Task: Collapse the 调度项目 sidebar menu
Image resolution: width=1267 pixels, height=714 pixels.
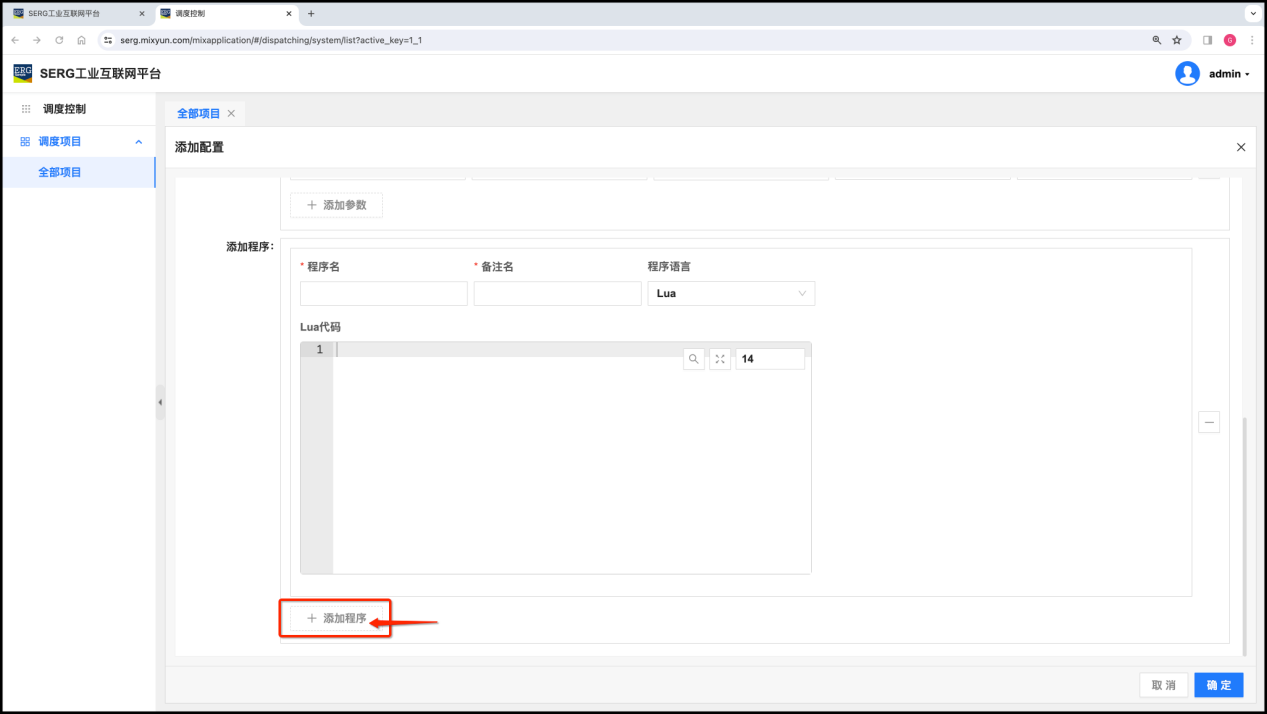Action: (x=138, y=142)
